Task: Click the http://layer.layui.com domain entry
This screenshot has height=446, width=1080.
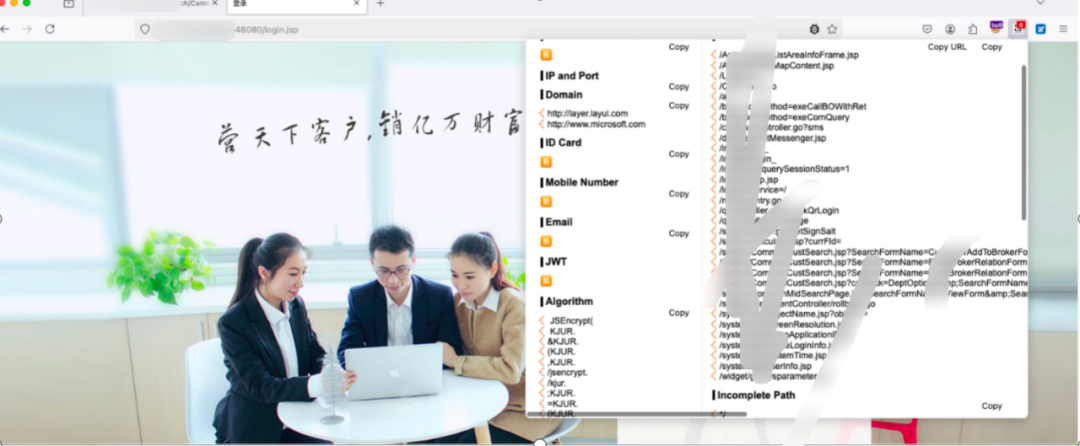Action: [588, 114]
